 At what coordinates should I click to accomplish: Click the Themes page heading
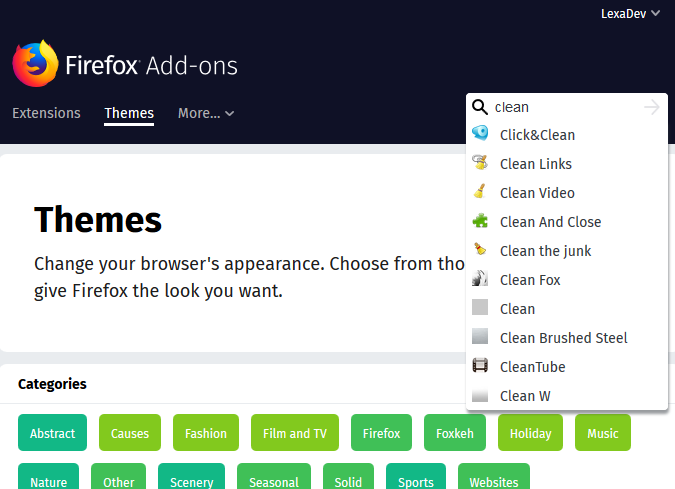point(98,220)
